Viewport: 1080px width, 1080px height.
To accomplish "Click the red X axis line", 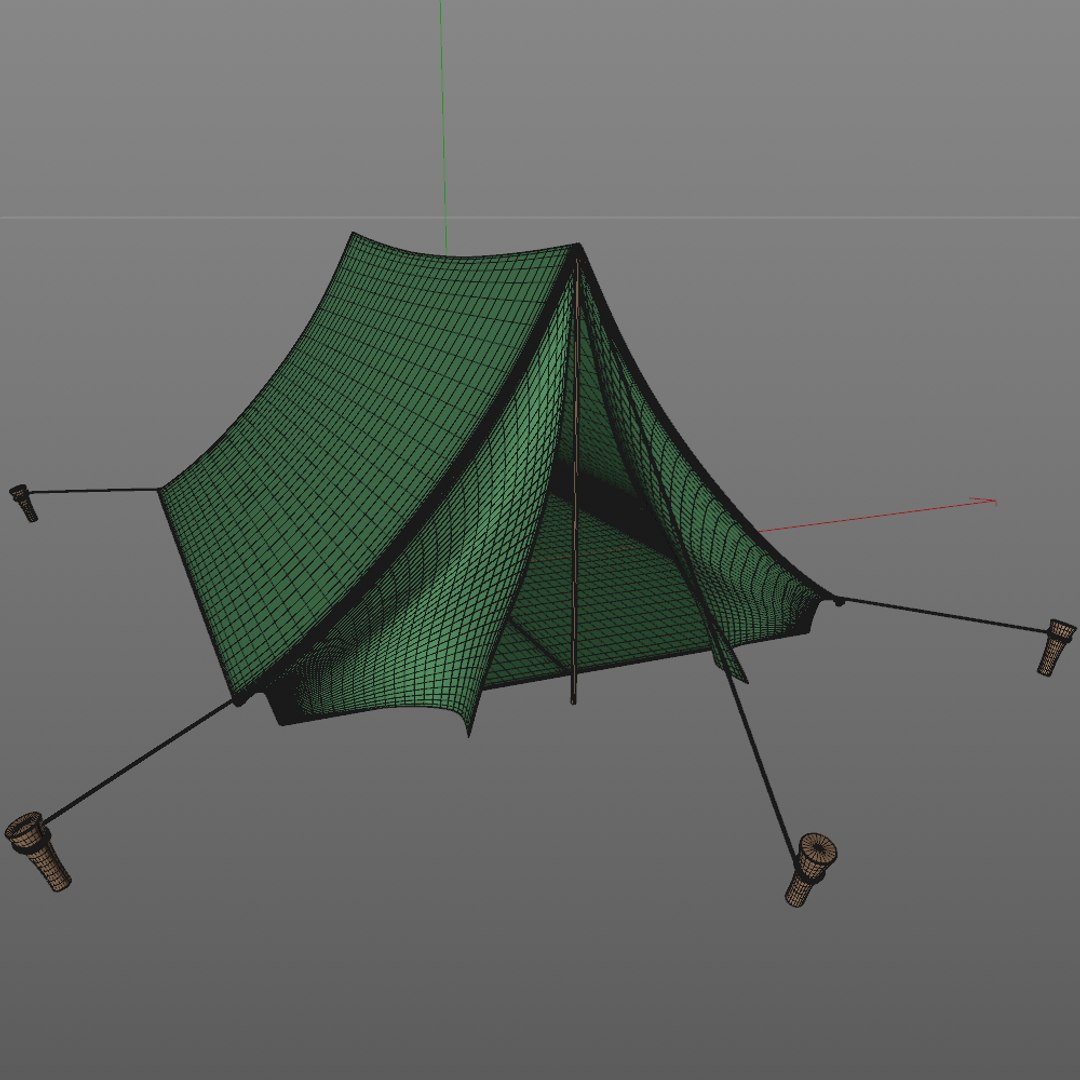I will [878, 515].
